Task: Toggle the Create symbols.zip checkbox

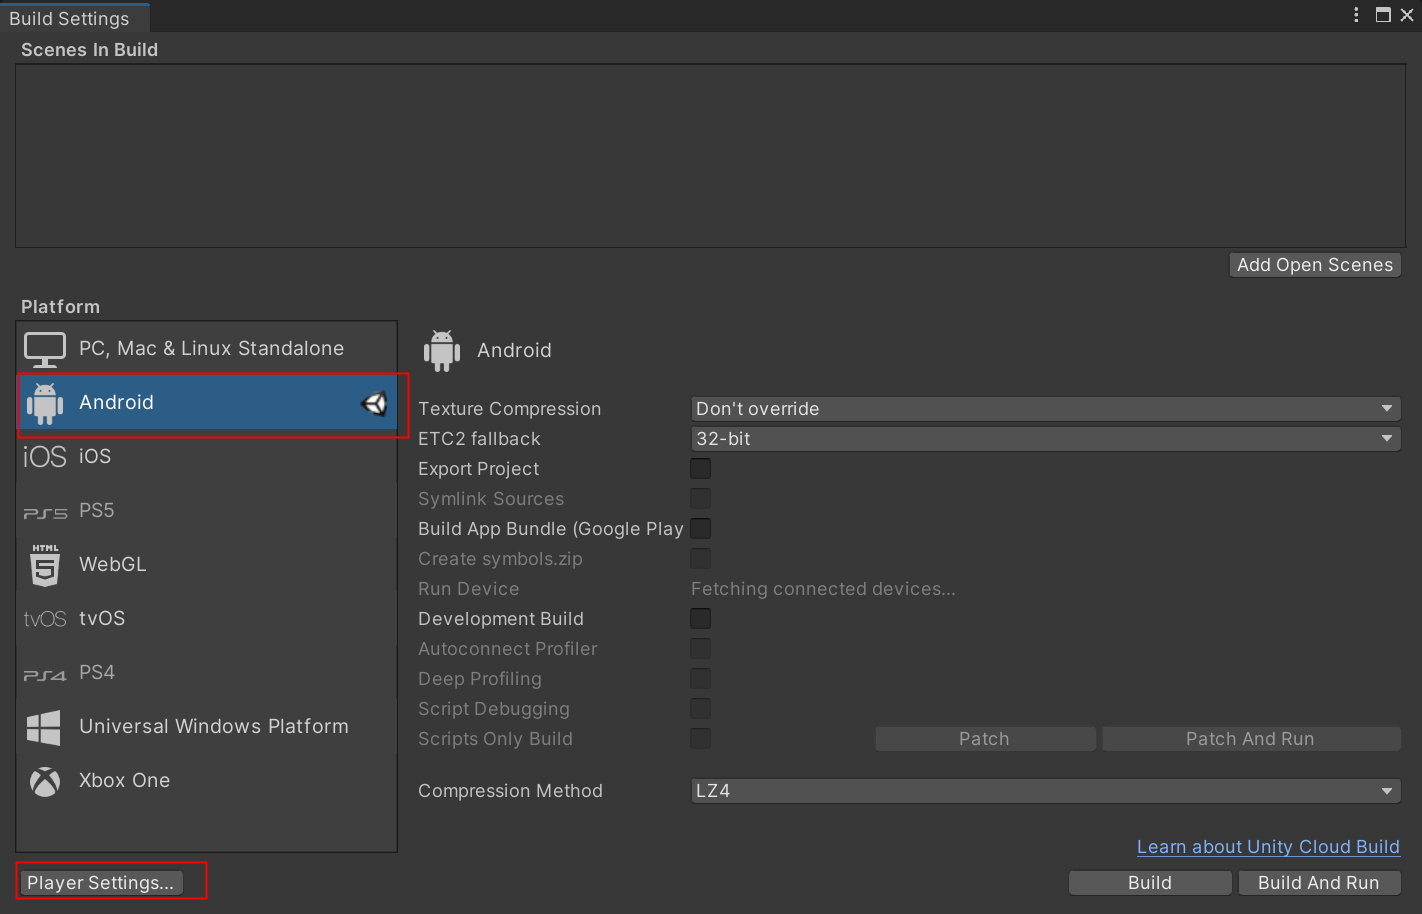Action: click(x=701, y=559)
